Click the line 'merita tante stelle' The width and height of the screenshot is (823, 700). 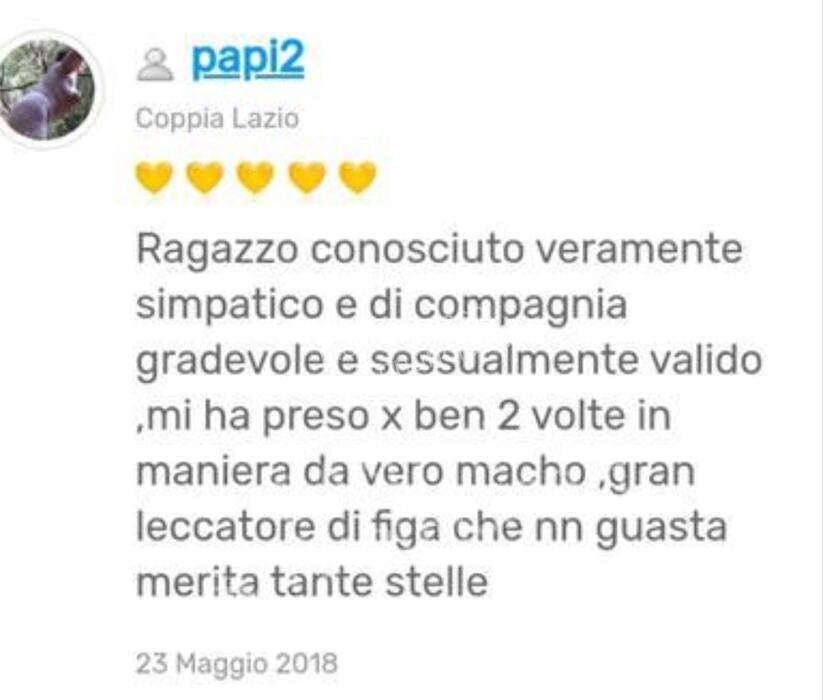pos(312,582)
